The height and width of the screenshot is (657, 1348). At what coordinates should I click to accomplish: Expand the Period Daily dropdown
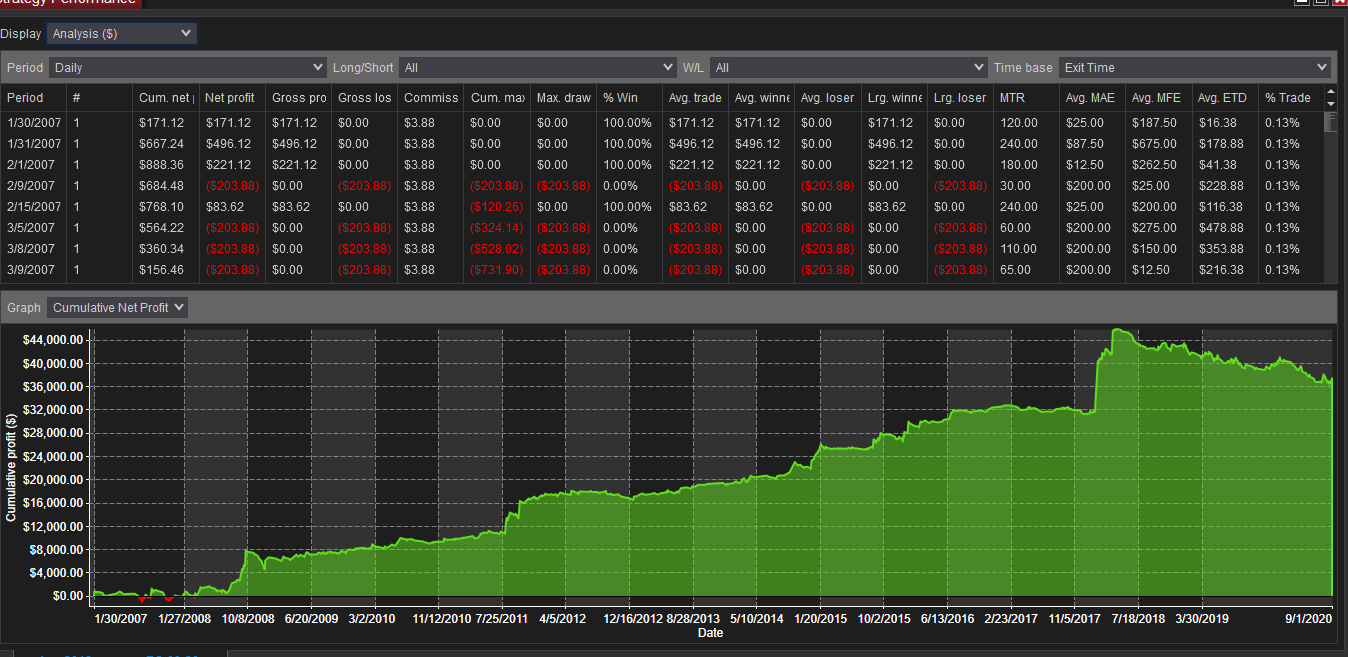(x=189, y=68)
